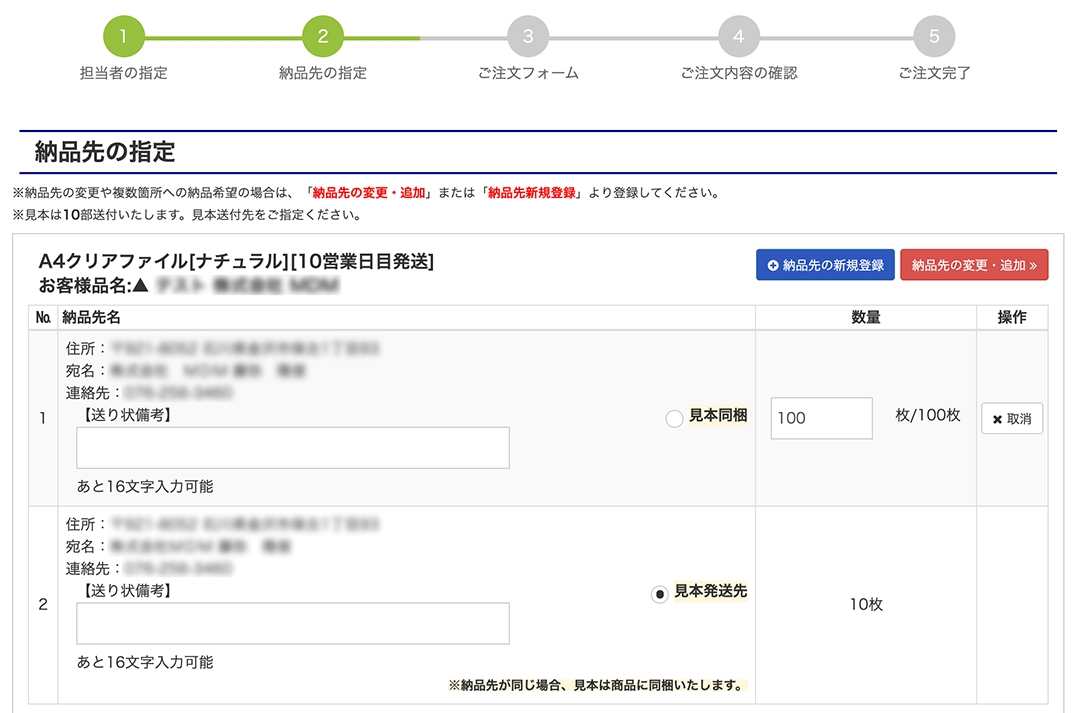Focus 送り状備考 text box for row 1
This screenshot has height=713, width=1076.
293,448
